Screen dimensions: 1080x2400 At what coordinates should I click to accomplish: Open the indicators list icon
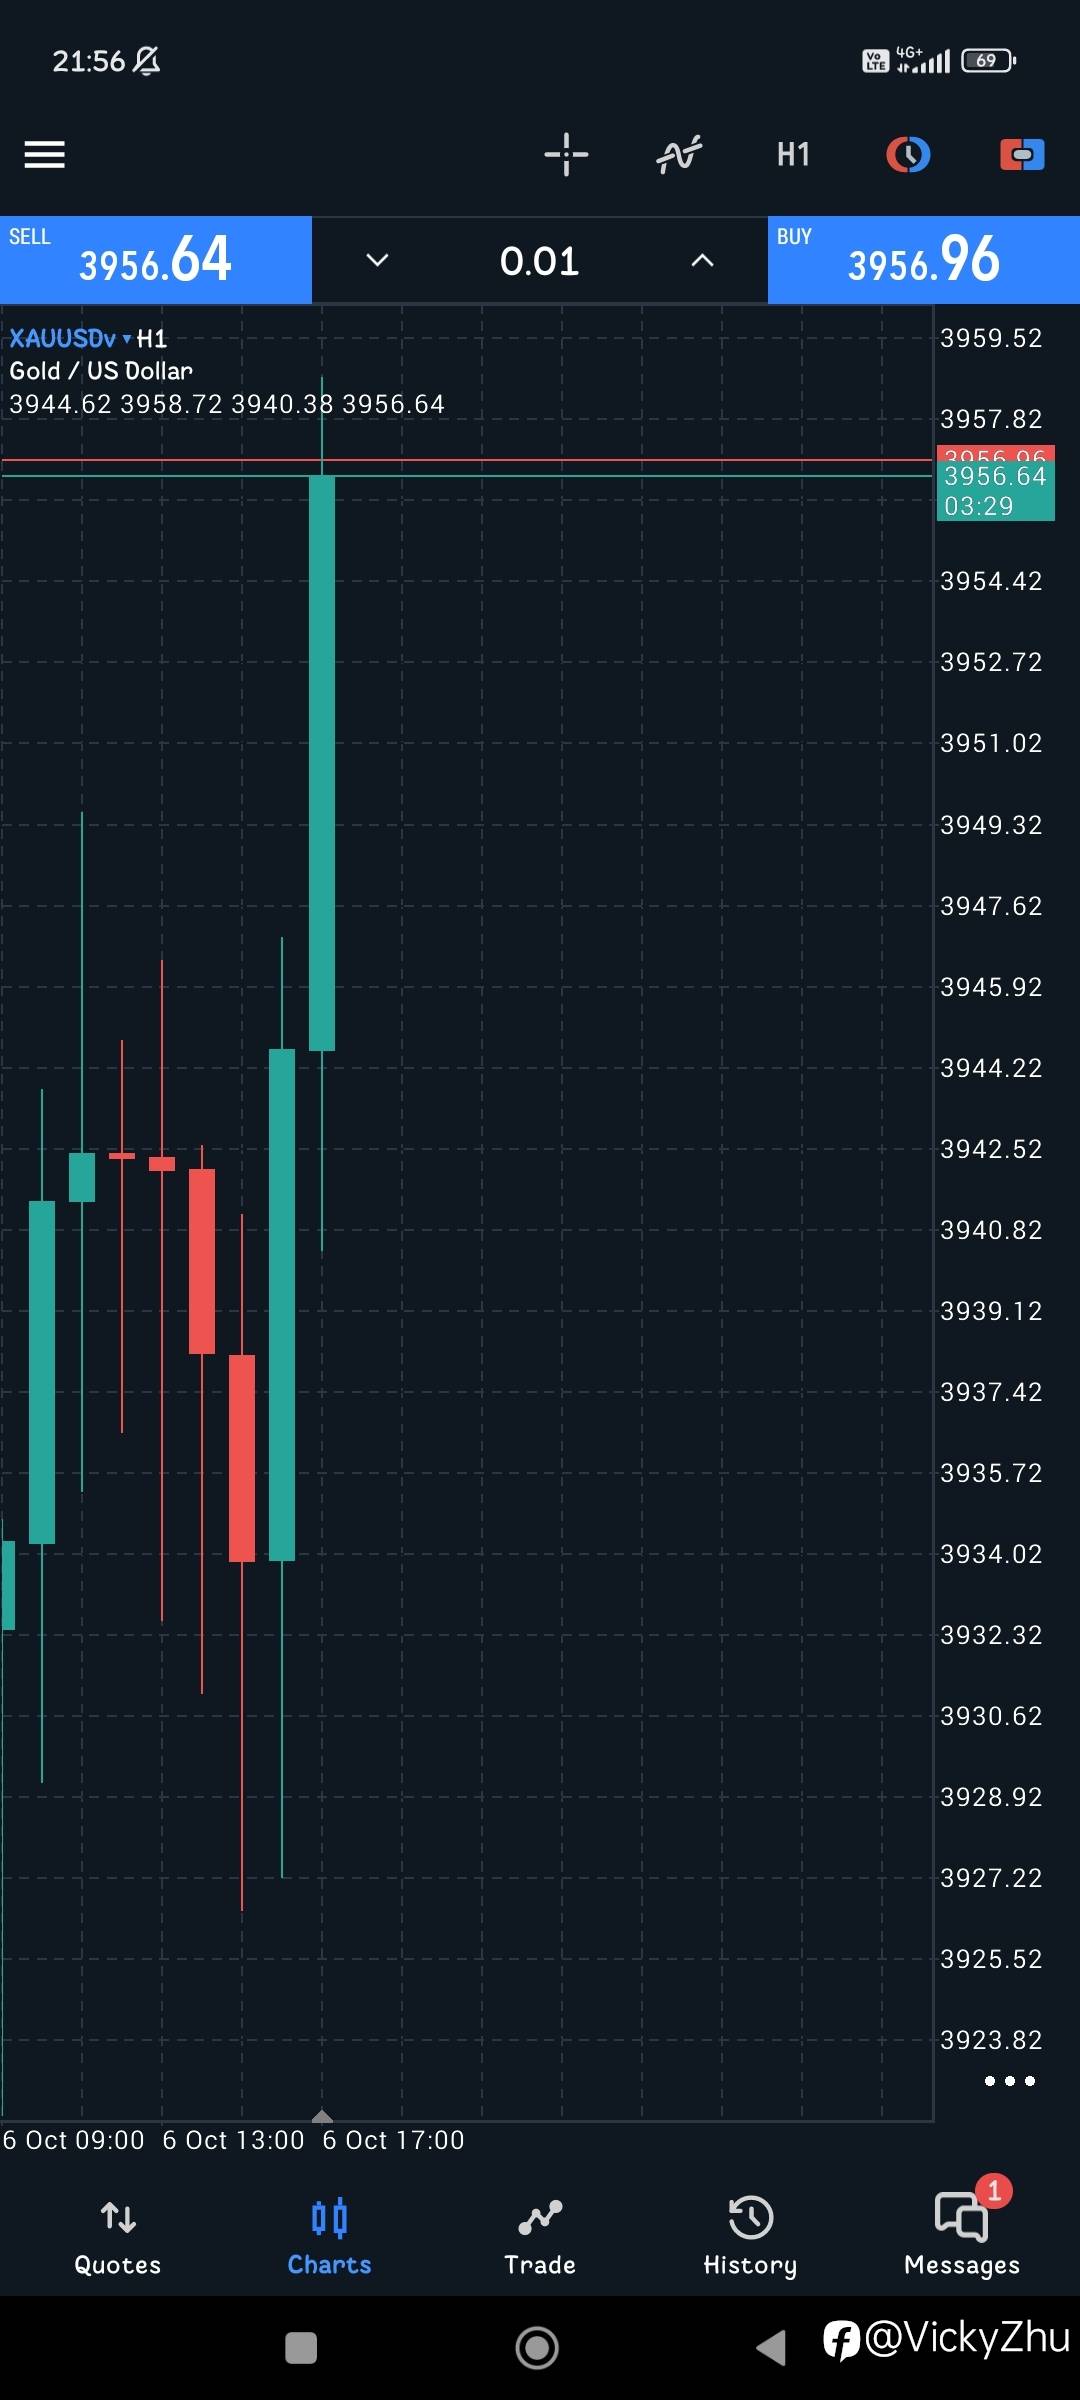679,155
